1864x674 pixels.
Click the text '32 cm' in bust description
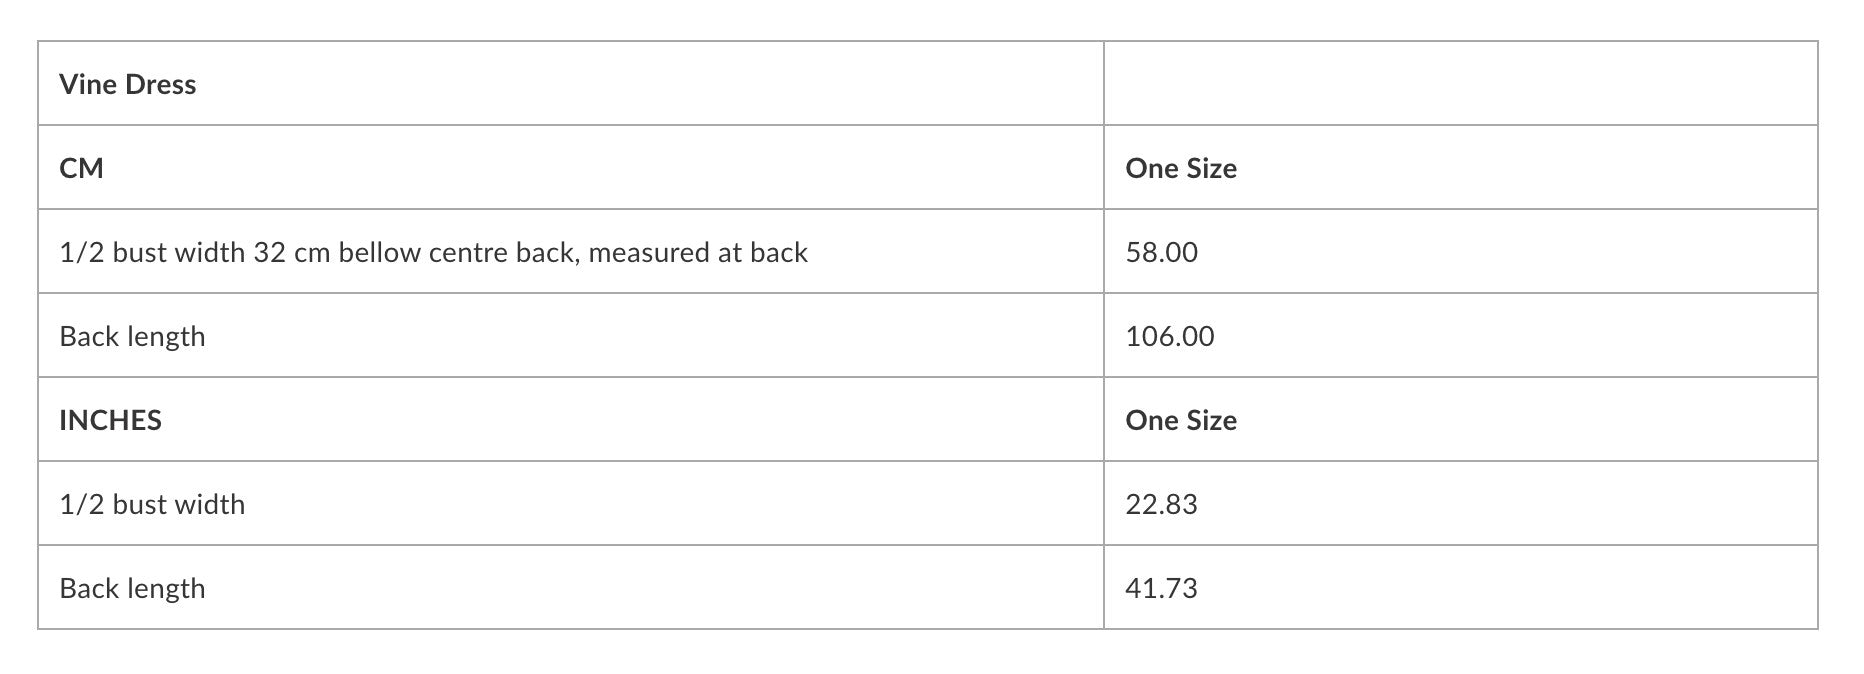pyautogui.click(x=292, y=252)
